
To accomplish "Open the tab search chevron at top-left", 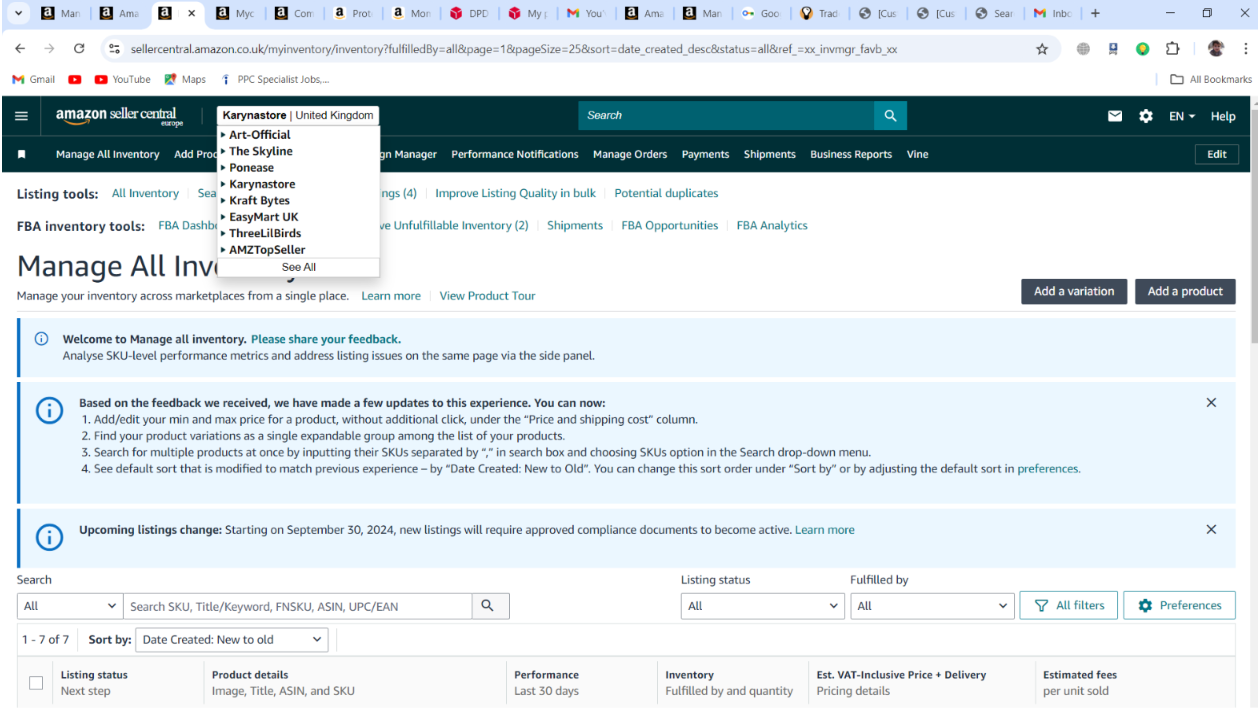I will 17,13.
